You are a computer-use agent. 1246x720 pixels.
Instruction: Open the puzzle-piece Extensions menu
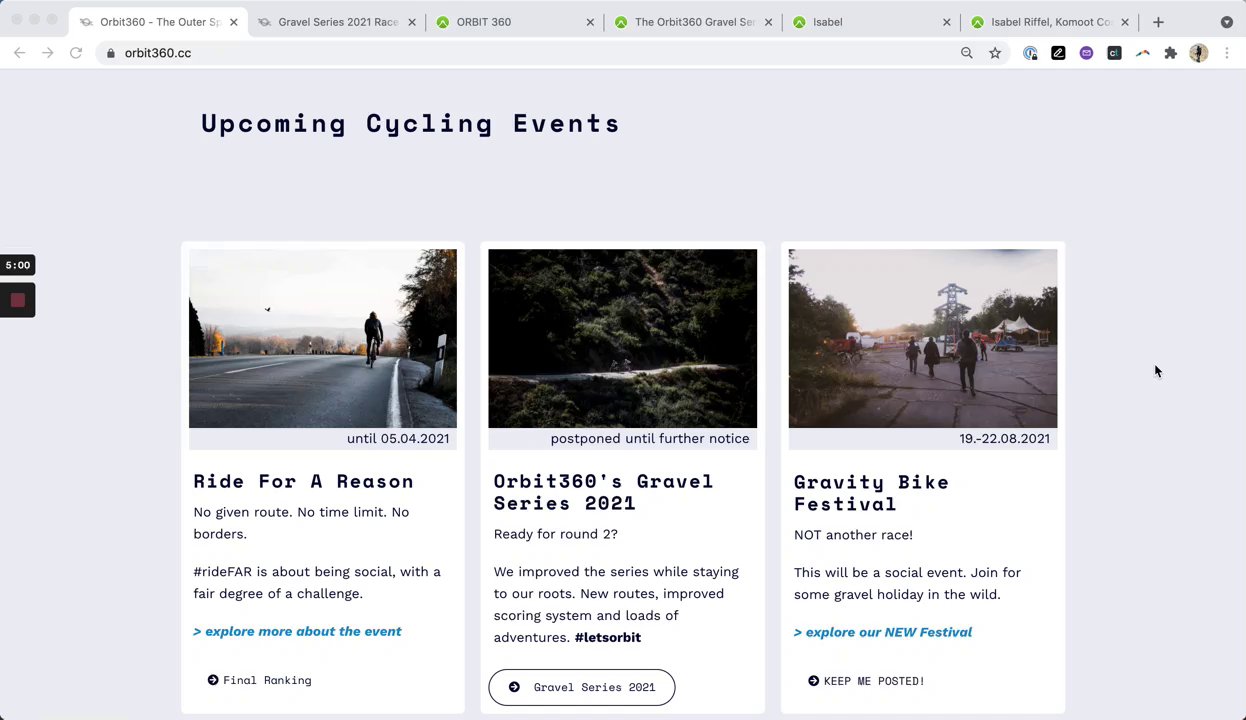1170,53
